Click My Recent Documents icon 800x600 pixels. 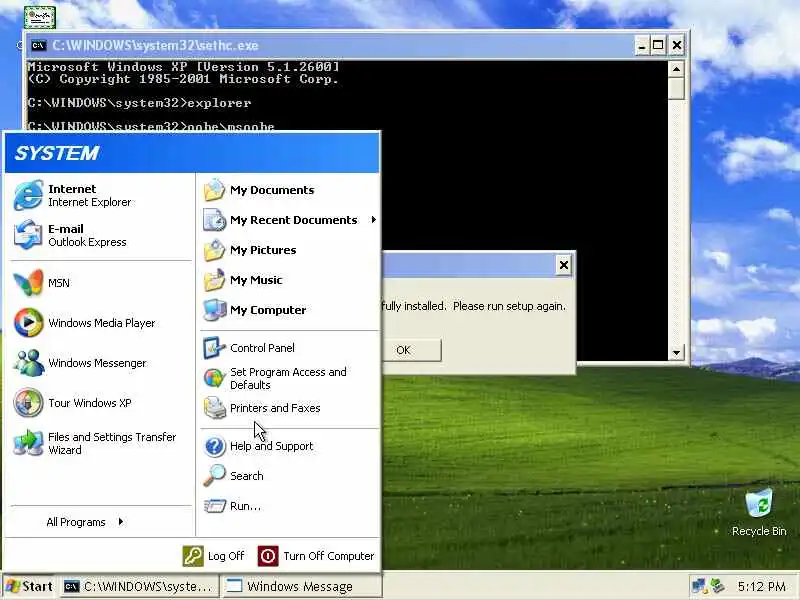coord(214,220)
